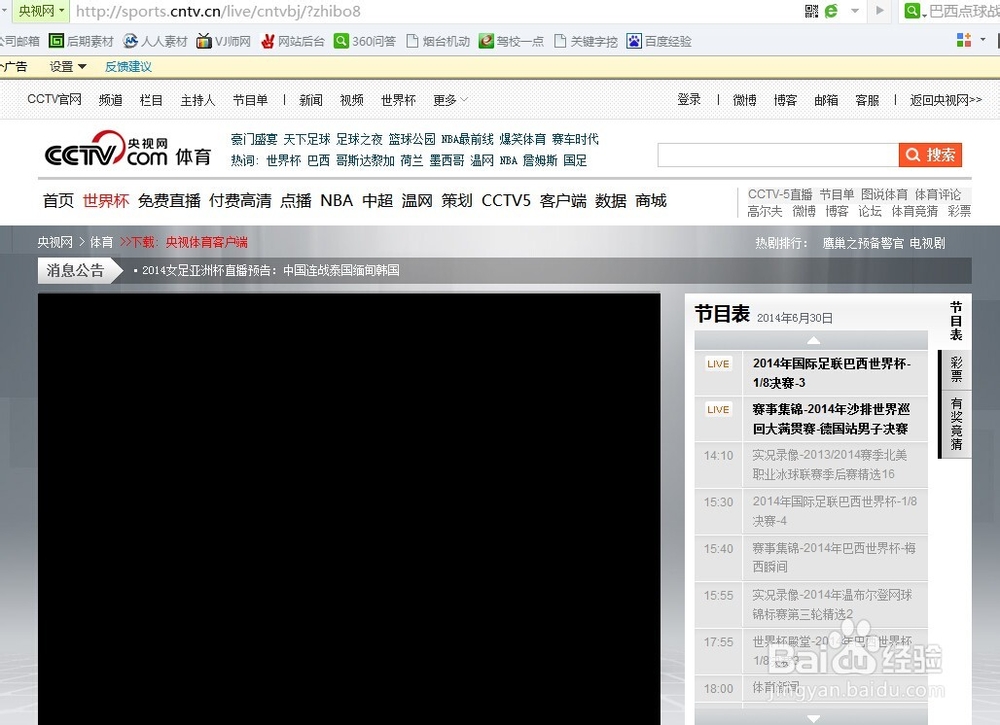Screen dimensions: 1000x725
Task: Click 彩票 quick link beside 体育竞猜
Action: (959, 211)
